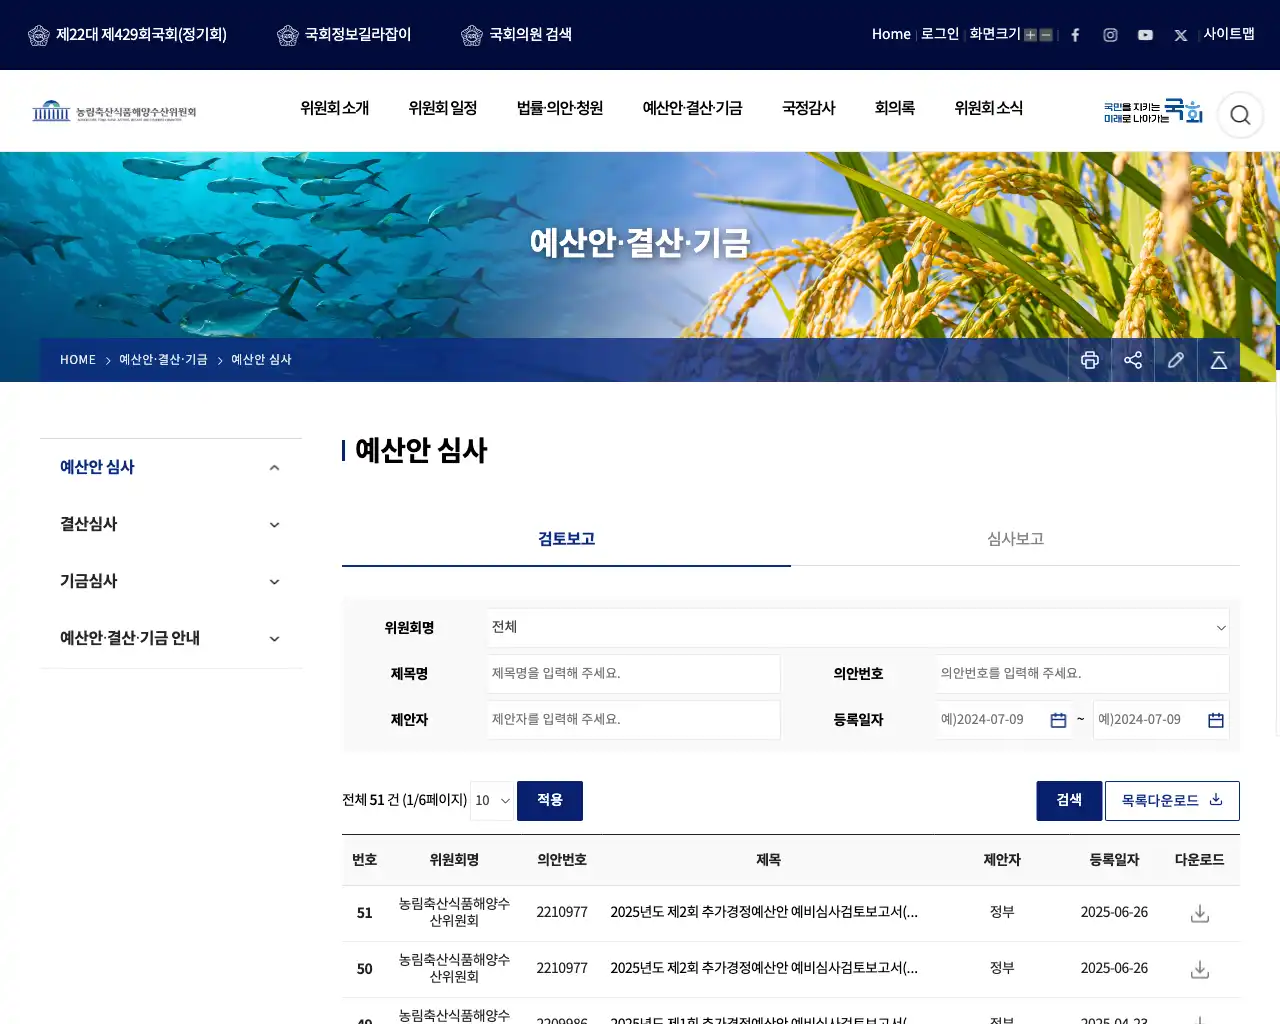1280x1024 pixels.
Task: Download file for row number 51
Action: coord(1200,913)
